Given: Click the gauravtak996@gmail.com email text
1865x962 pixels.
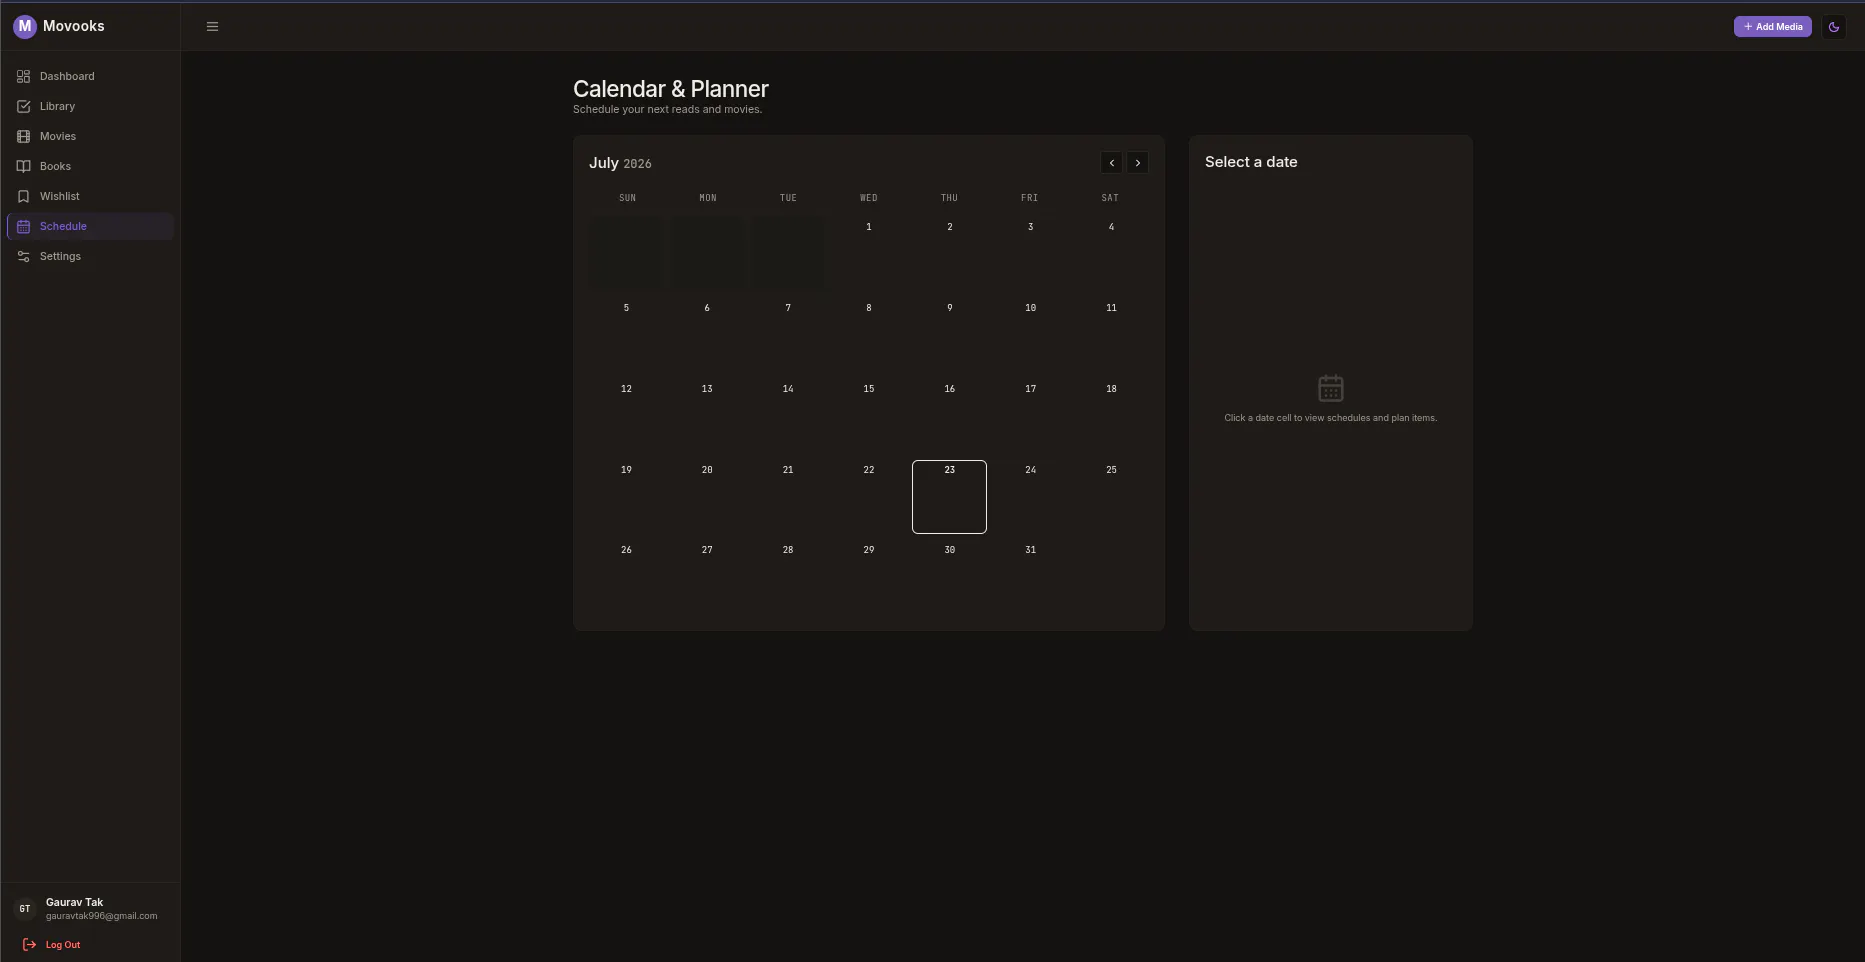Looking at the screenshot, I should (x=102, y=916).
